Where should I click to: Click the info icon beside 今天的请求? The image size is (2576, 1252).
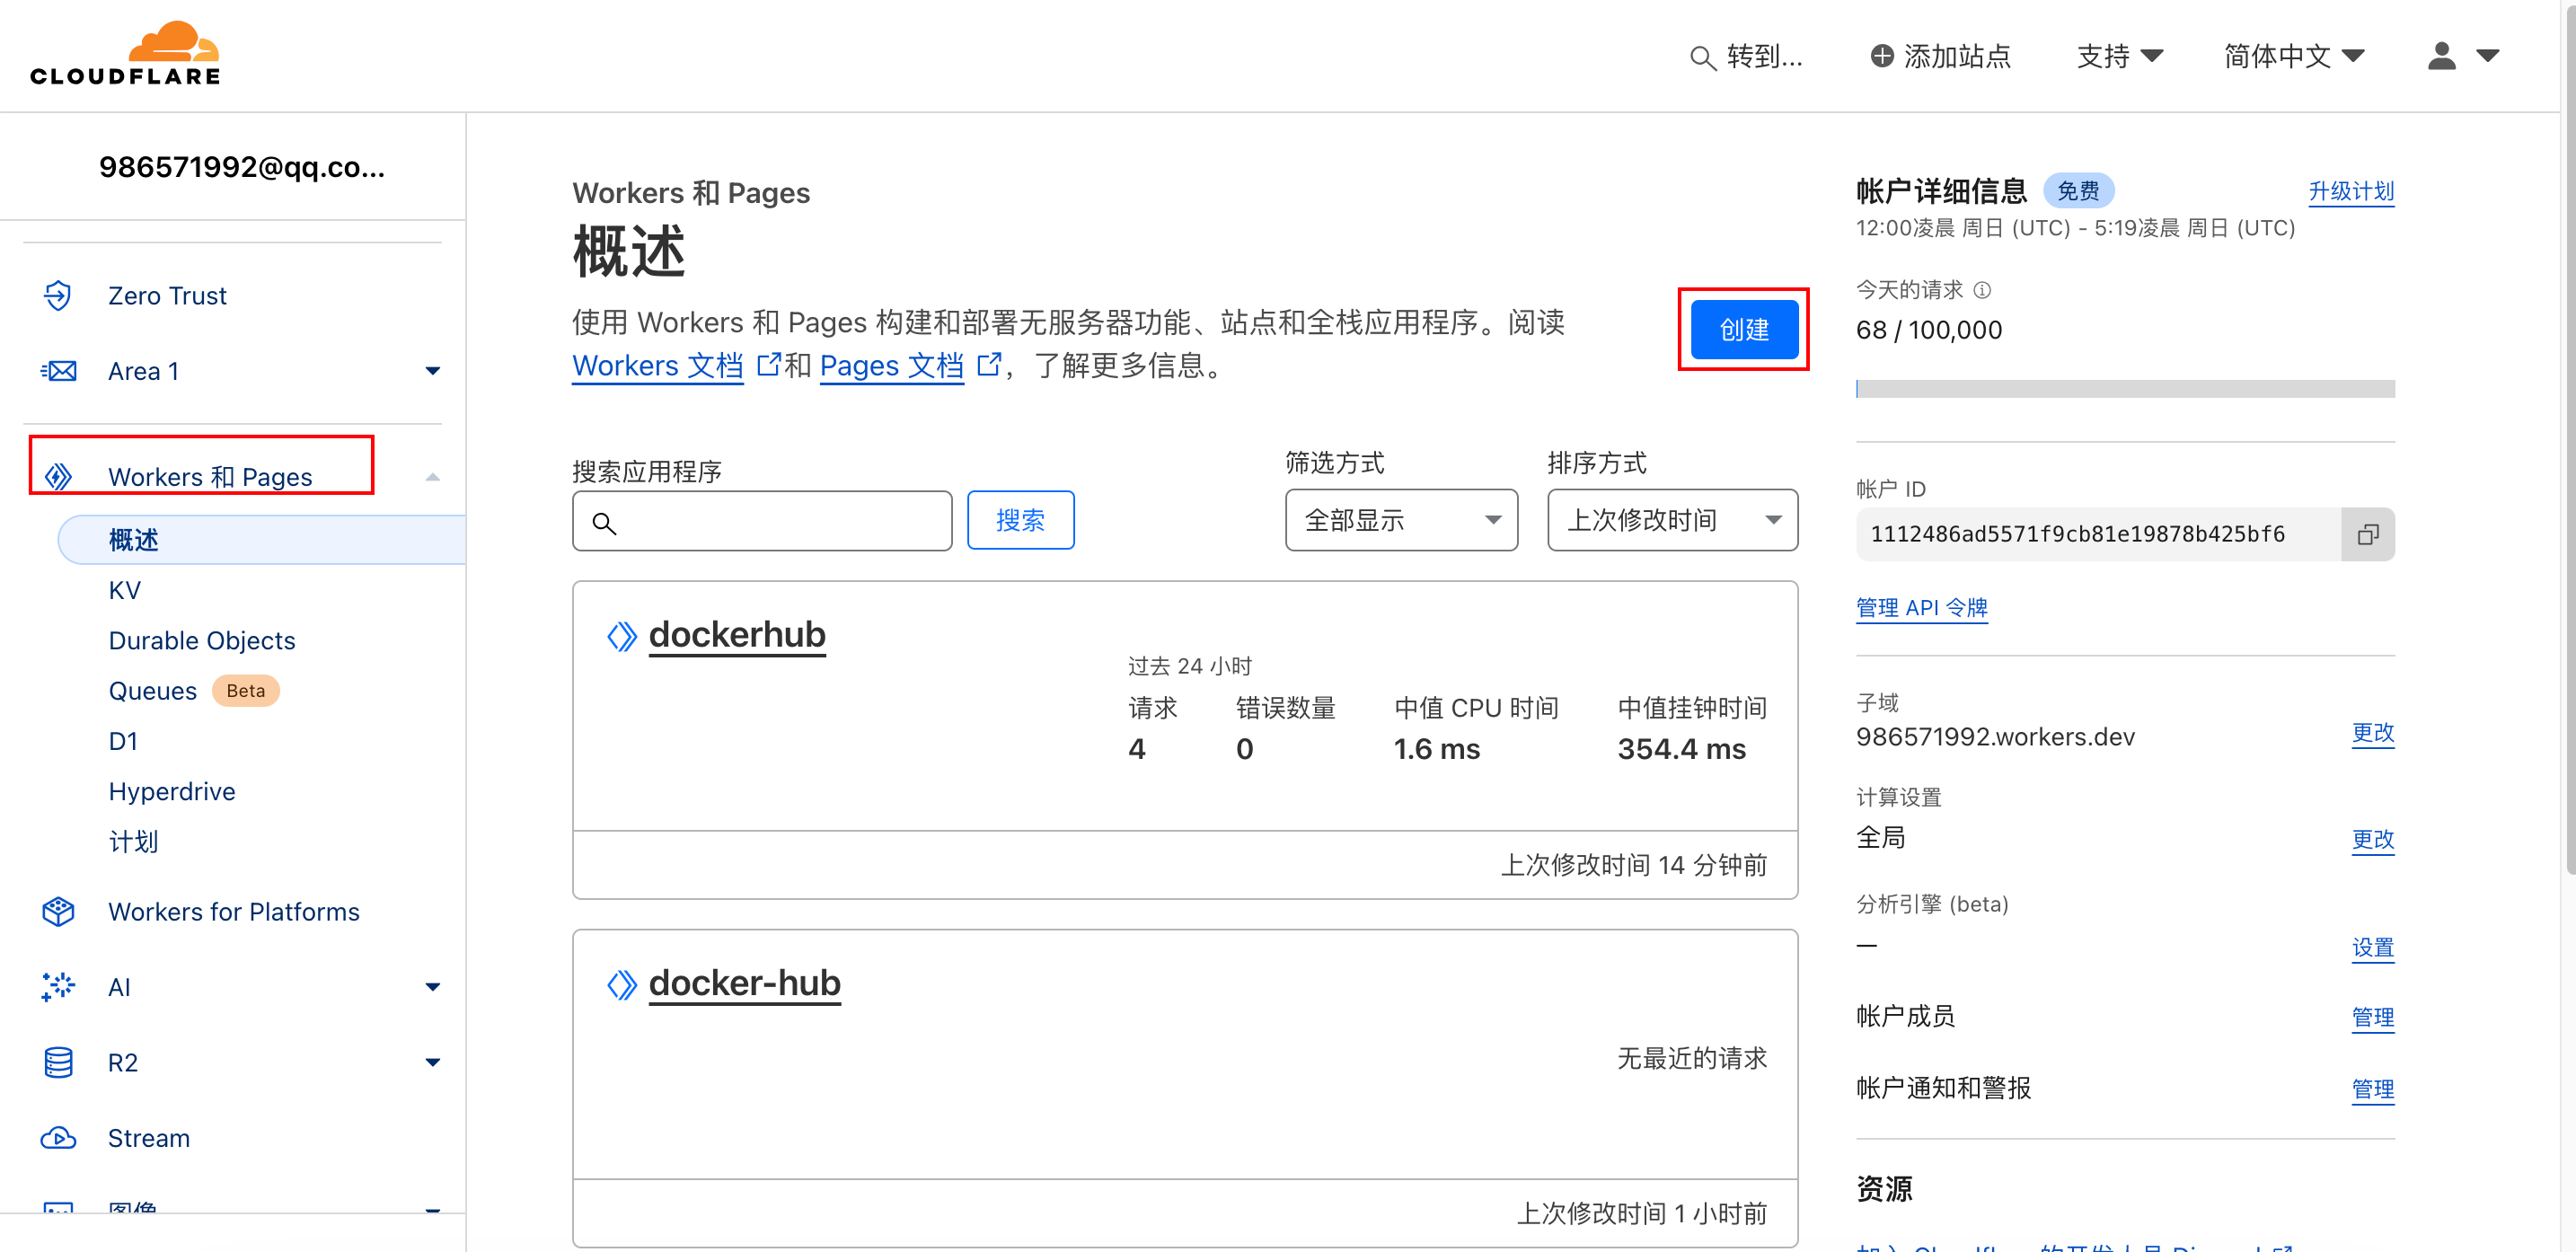coord(1982,290)
